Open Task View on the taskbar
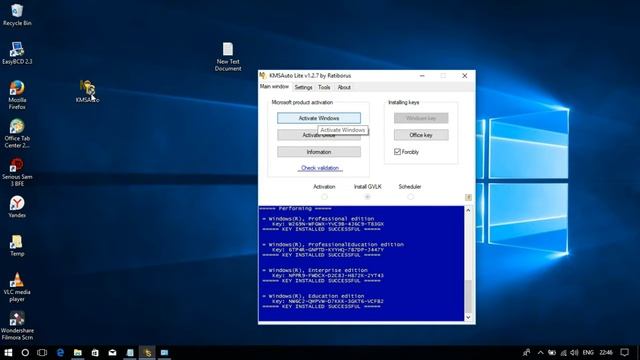640x360 pixels. [42, 352]
